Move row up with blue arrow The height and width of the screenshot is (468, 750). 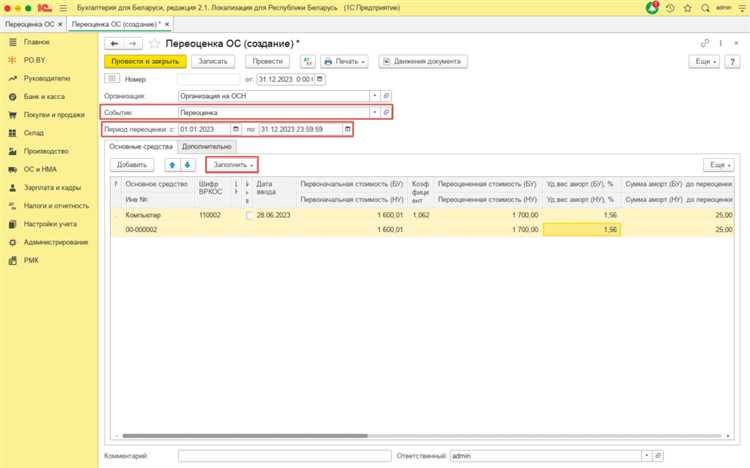click(173, 164)
